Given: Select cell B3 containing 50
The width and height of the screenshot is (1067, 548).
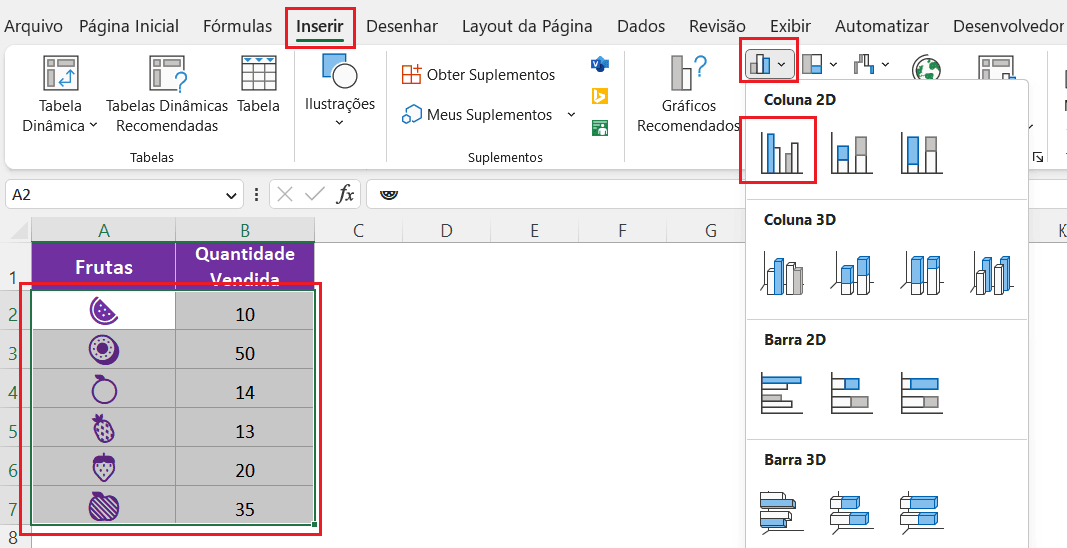Looking at the screenshot, I should (x=244, y=353).
